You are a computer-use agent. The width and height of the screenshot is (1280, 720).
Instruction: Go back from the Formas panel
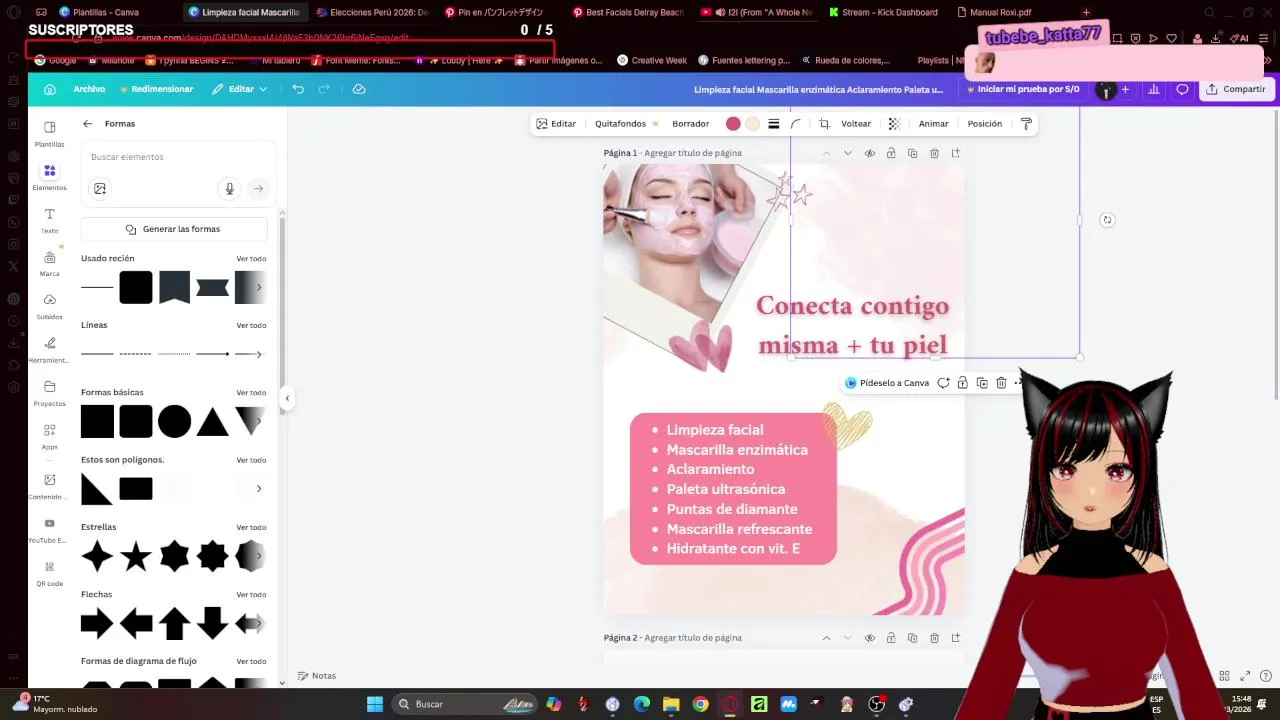[88, 124]
